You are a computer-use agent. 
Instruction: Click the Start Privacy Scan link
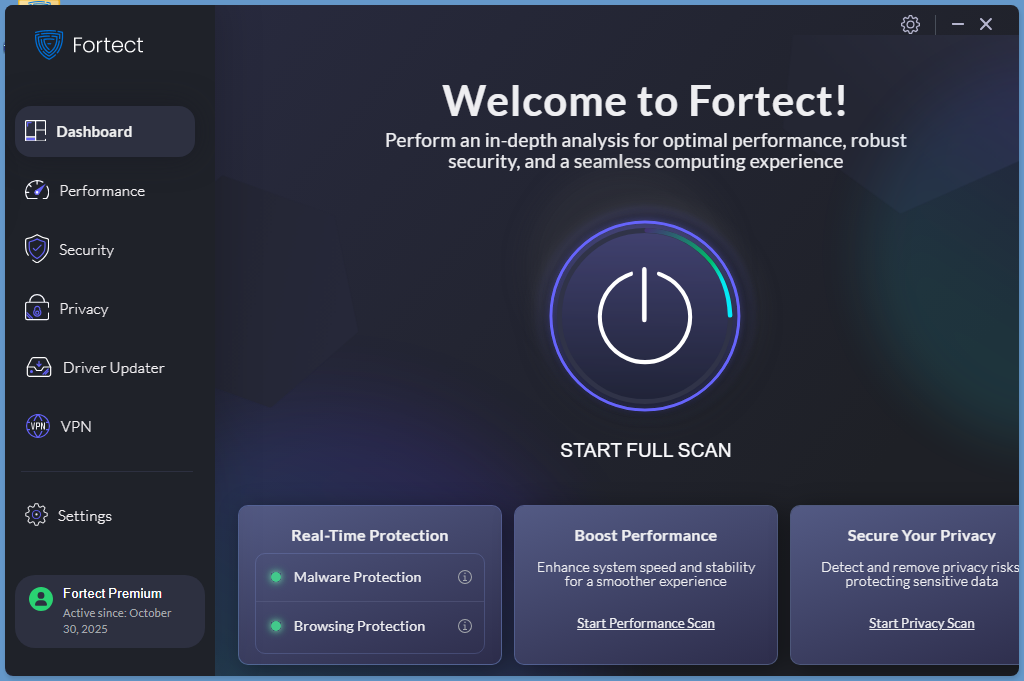tap(921, 623)
